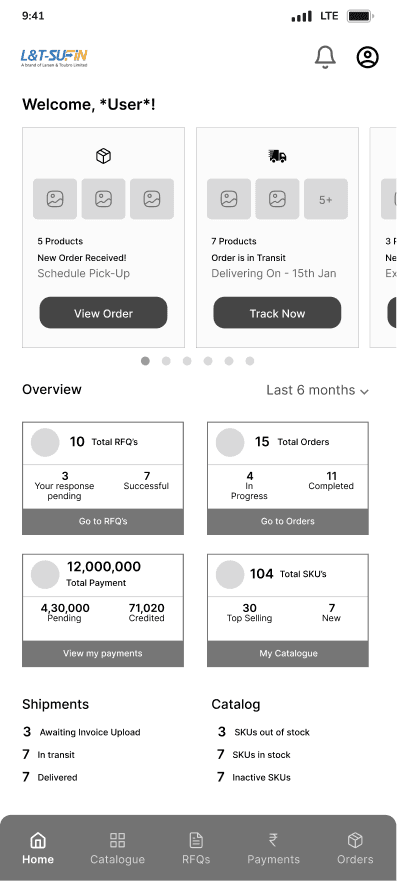397x881 pixels.
Task: Select the View my payments button
Action: coord(103,653)
